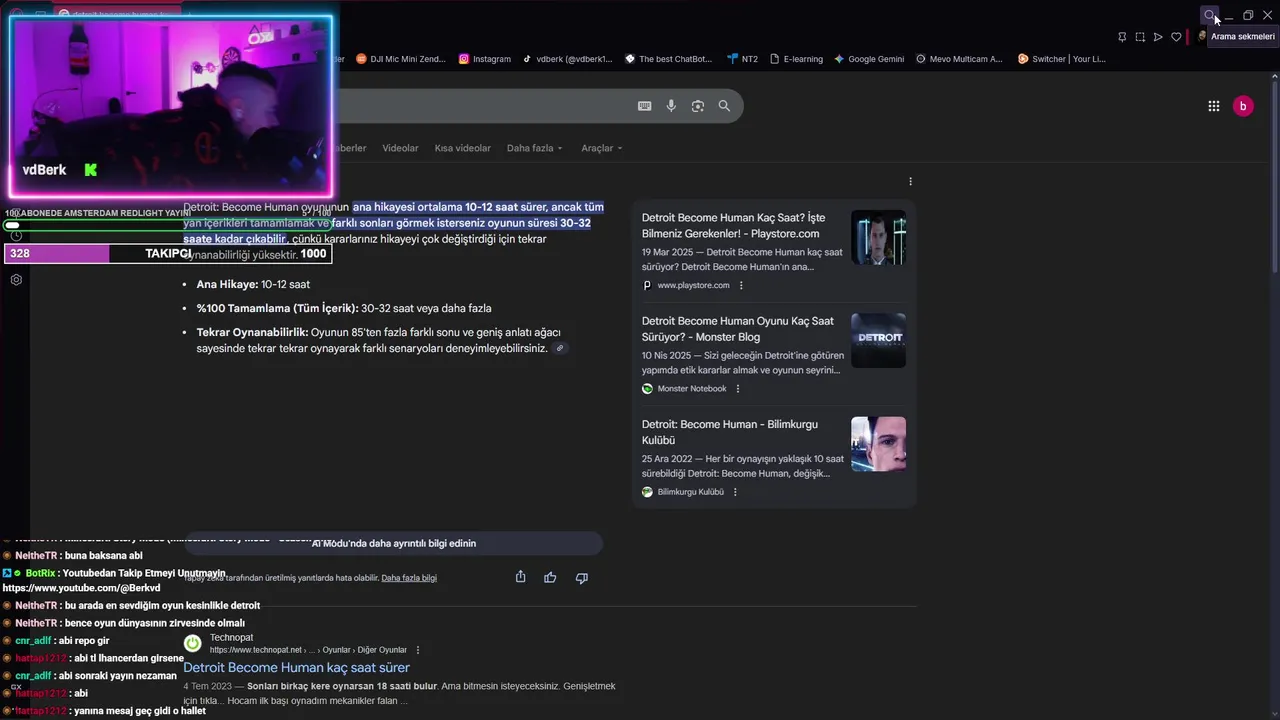Open the Mevo Multicam bookmark
This screenshot has height=720, width=1280.
(959, 59)
